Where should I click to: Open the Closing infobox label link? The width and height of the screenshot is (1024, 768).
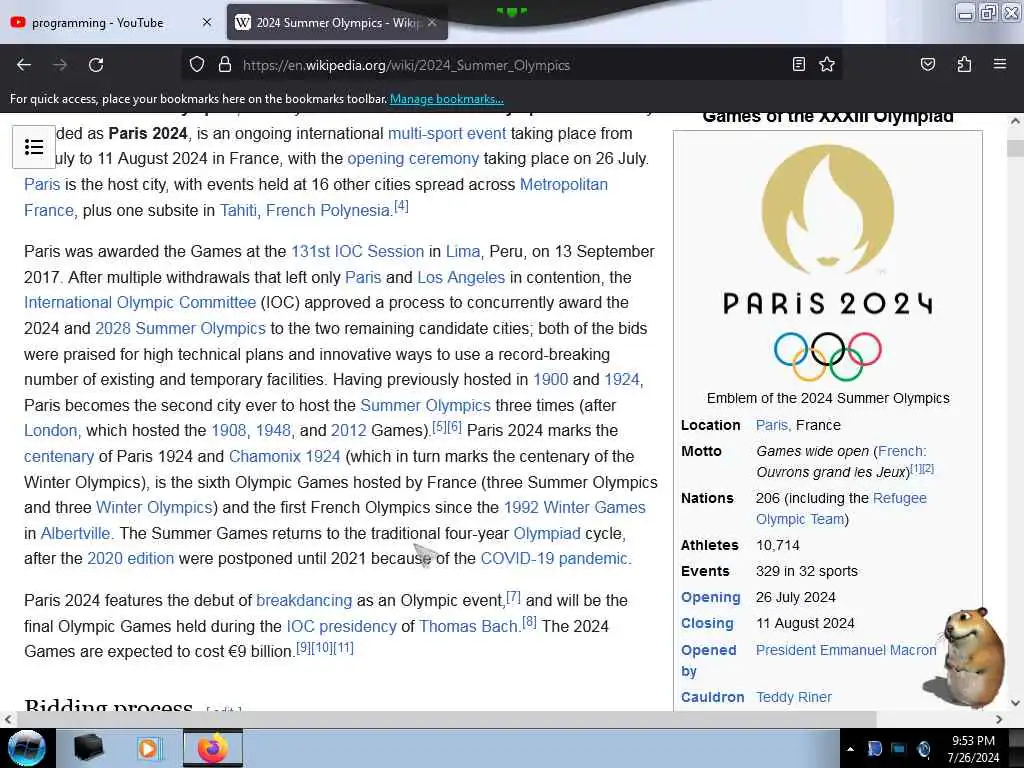(707, 624)
